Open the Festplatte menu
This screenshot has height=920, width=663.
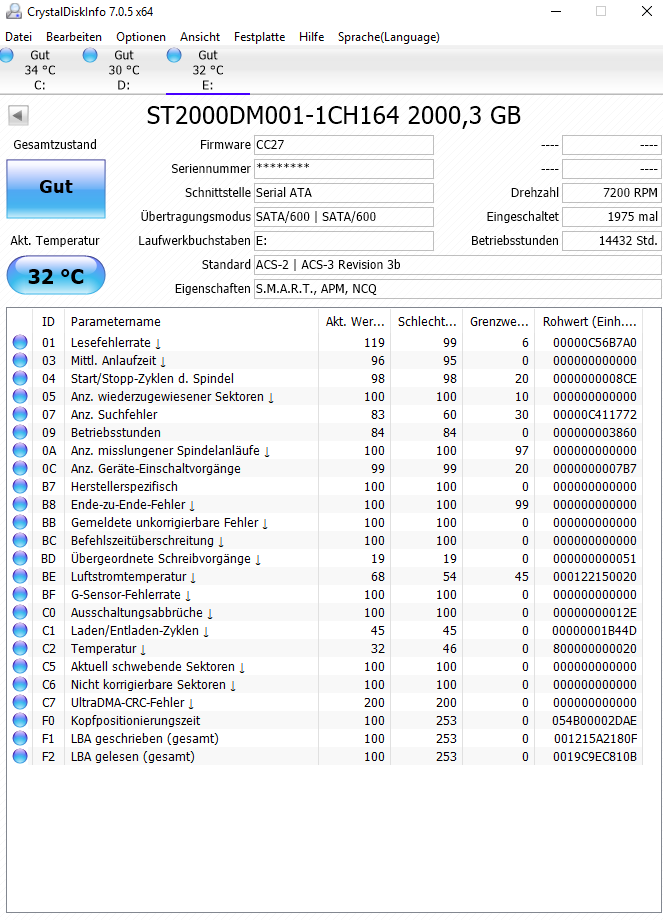(x=259, y=36)
